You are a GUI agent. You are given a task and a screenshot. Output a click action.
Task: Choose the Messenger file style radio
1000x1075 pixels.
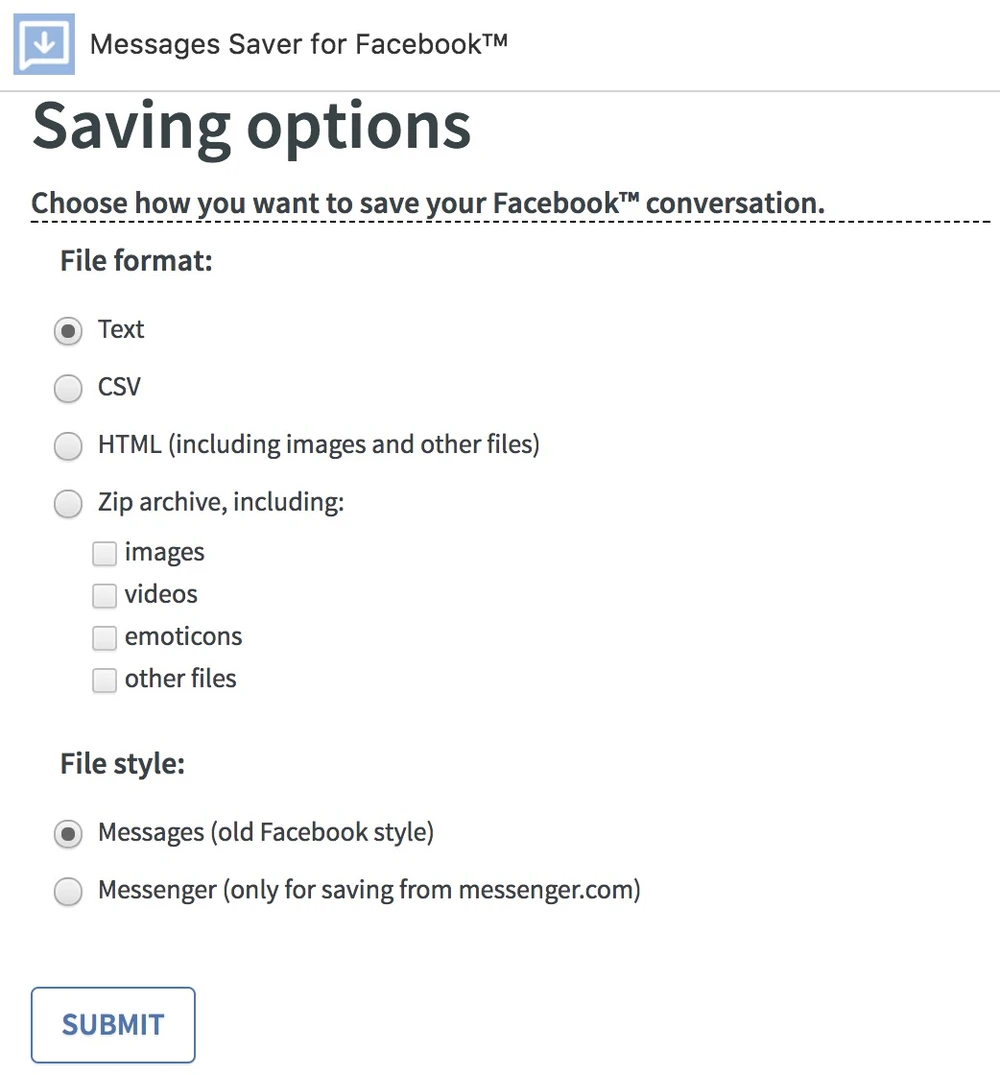[x=68, y=891]
